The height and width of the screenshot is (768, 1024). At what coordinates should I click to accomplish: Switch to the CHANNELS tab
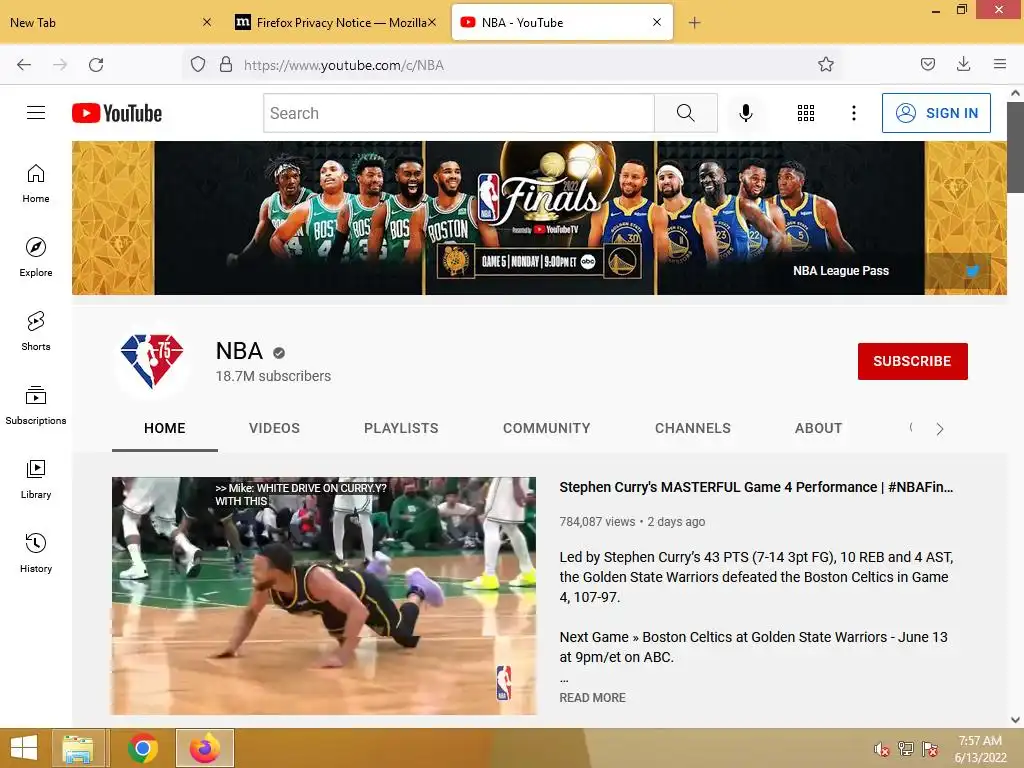(x=693, y=428)
